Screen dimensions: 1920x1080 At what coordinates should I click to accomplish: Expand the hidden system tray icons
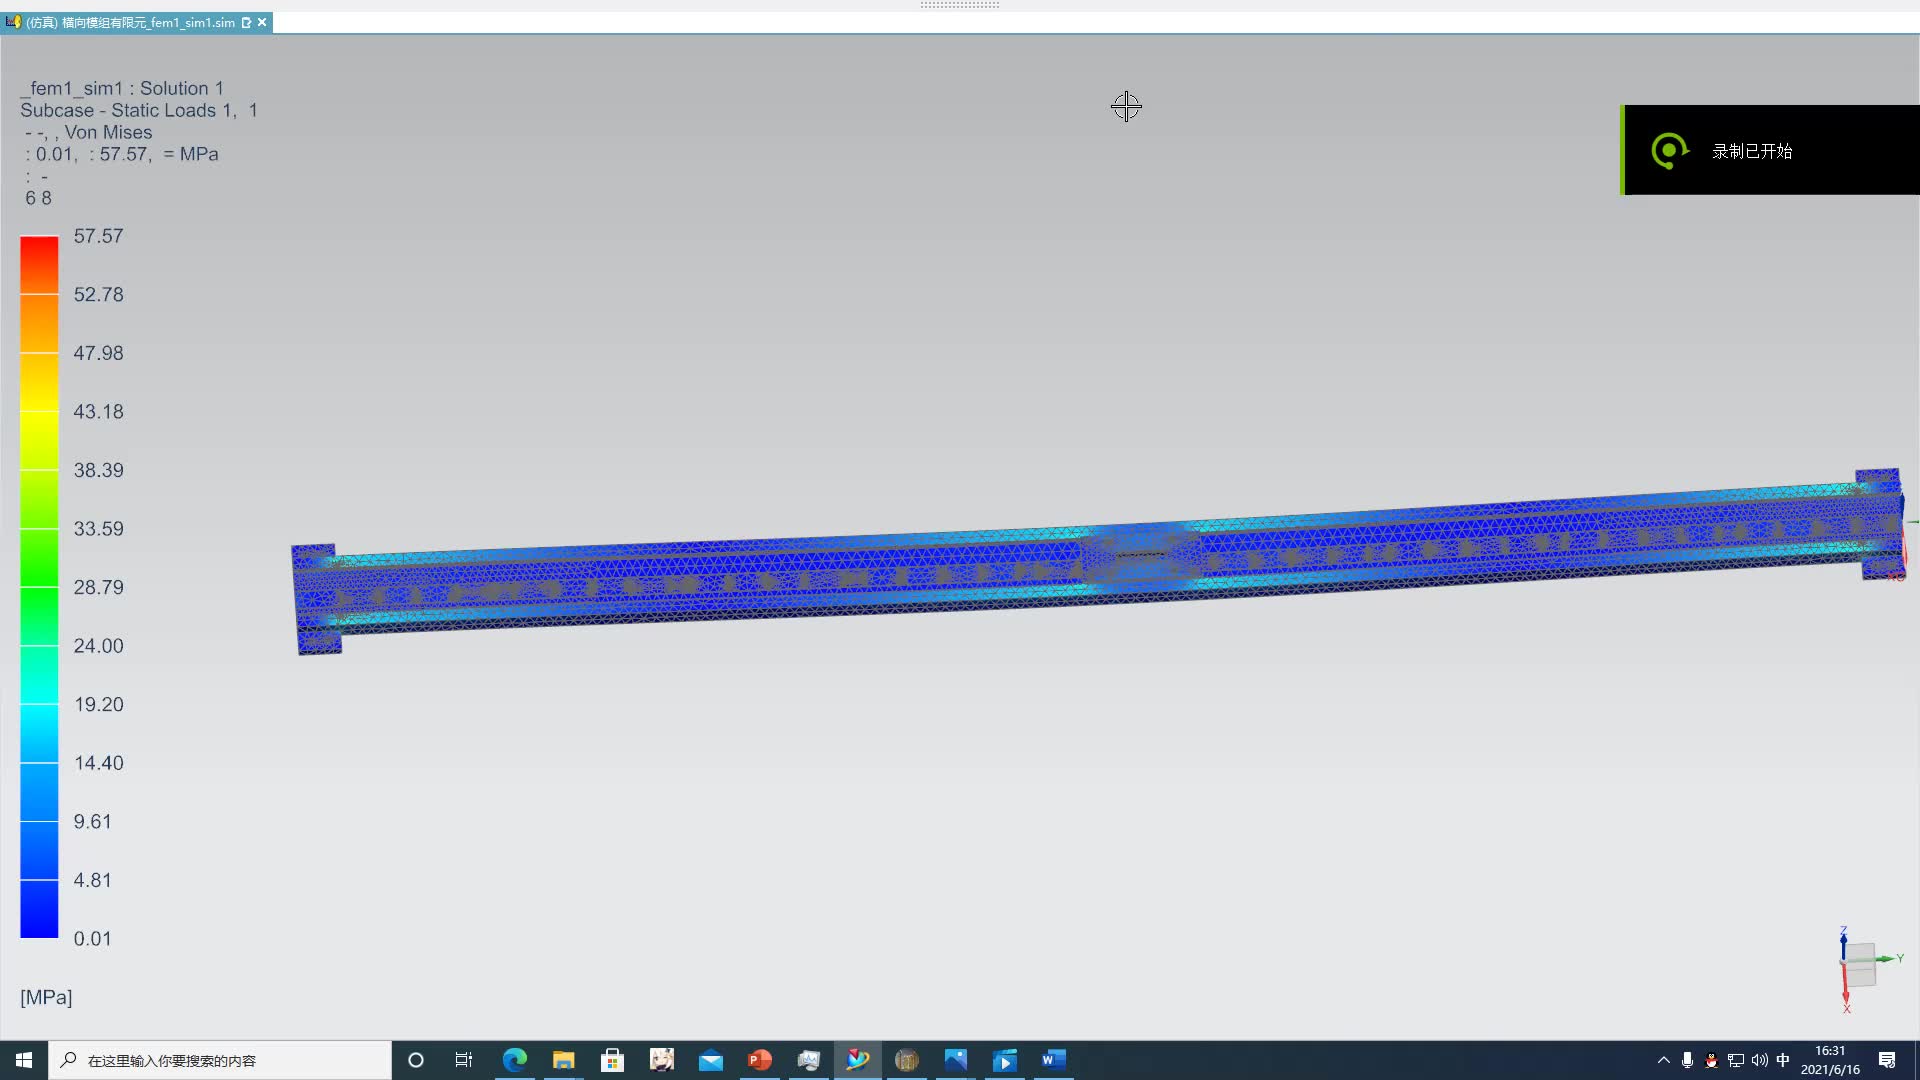click(x=1664, y=1060)
